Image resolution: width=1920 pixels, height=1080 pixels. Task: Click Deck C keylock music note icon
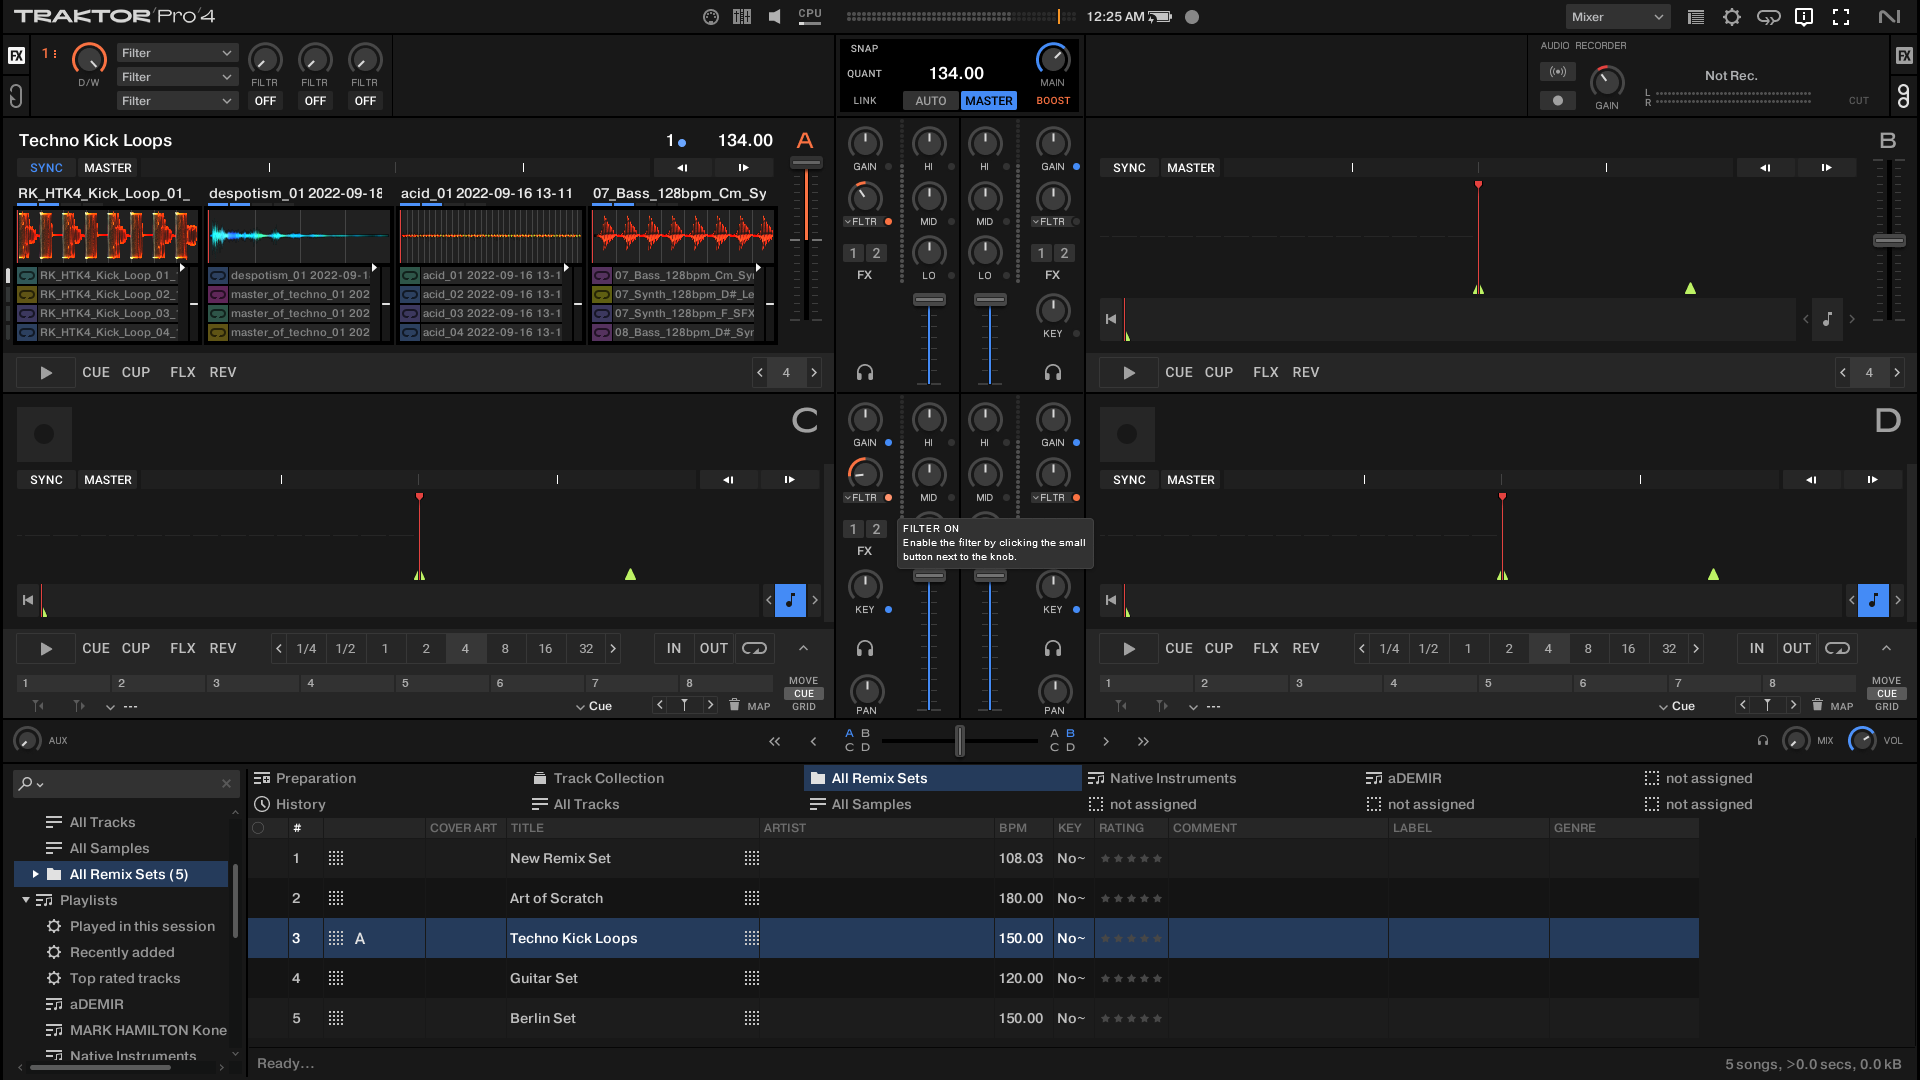pos(790,600)
